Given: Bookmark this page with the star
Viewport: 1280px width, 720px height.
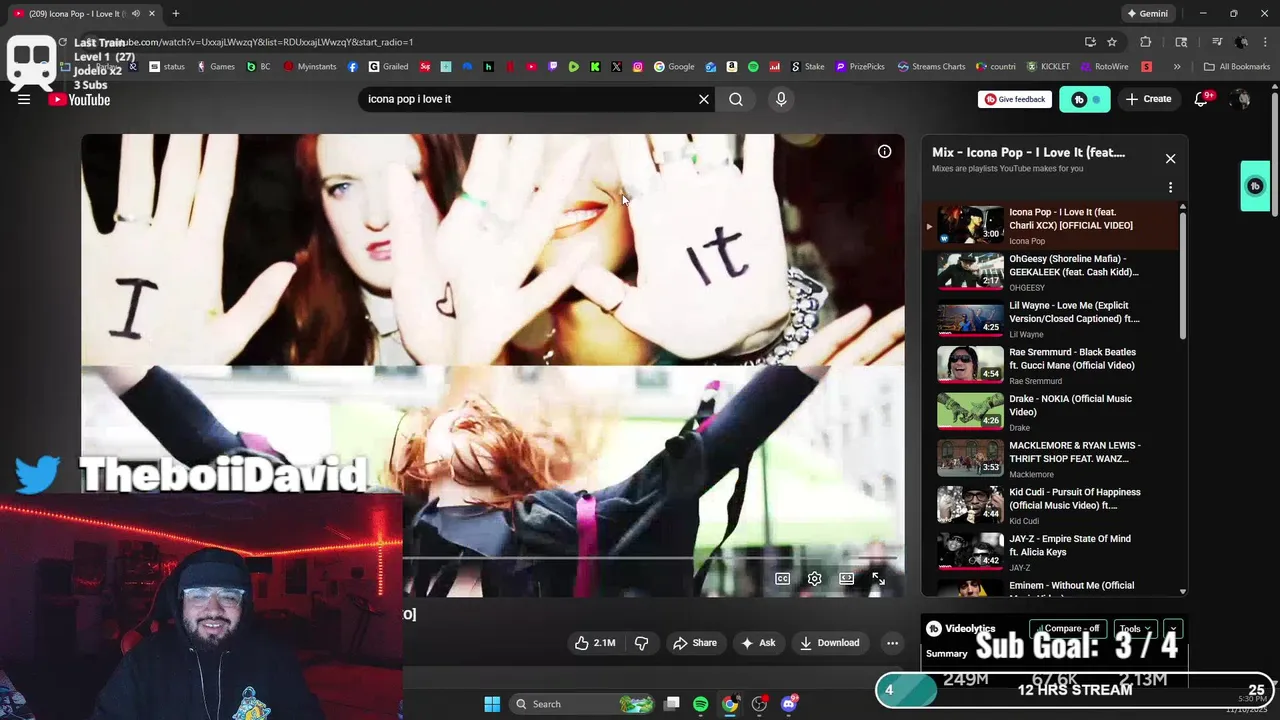Looking at the screenshot, I should tap(1112, 42).
